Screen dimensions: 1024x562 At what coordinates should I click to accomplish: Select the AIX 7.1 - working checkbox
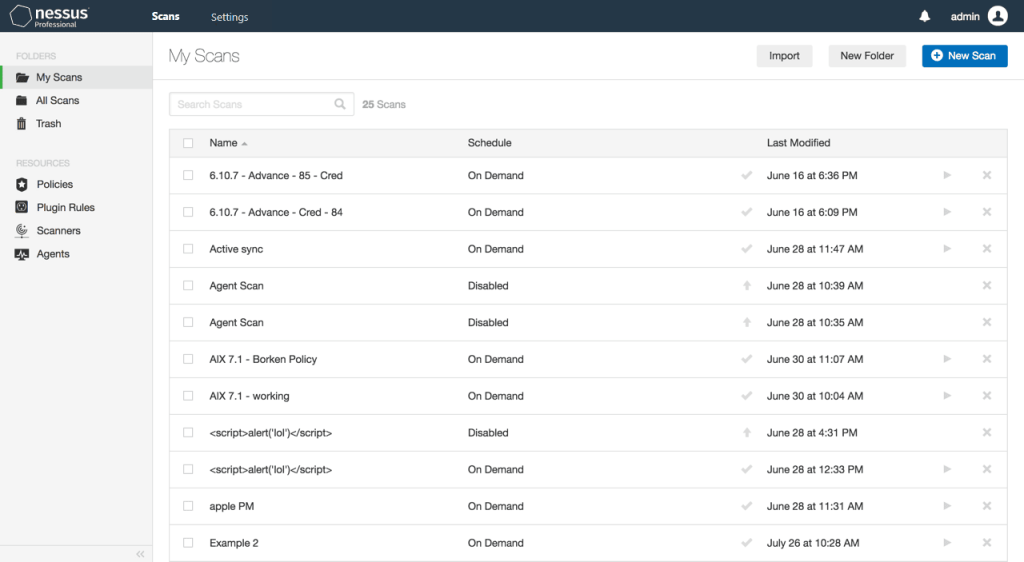[x=188, y=396]
